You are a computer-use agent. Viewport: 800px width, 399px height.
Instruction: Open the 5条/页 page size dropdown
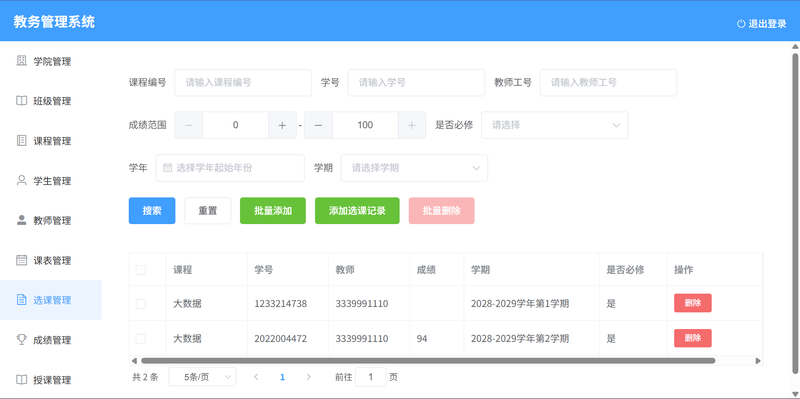(x=203, y=377)
